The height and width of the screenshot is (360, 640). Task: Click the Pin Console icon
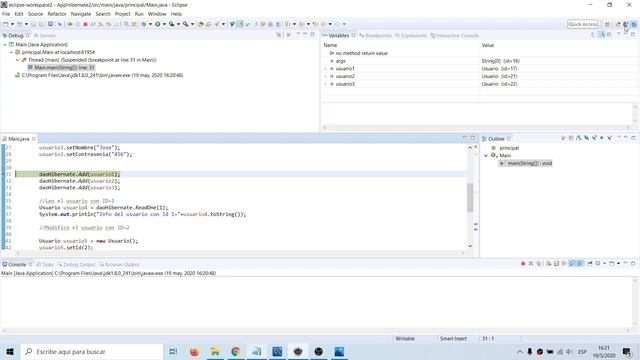coord(590,264)
